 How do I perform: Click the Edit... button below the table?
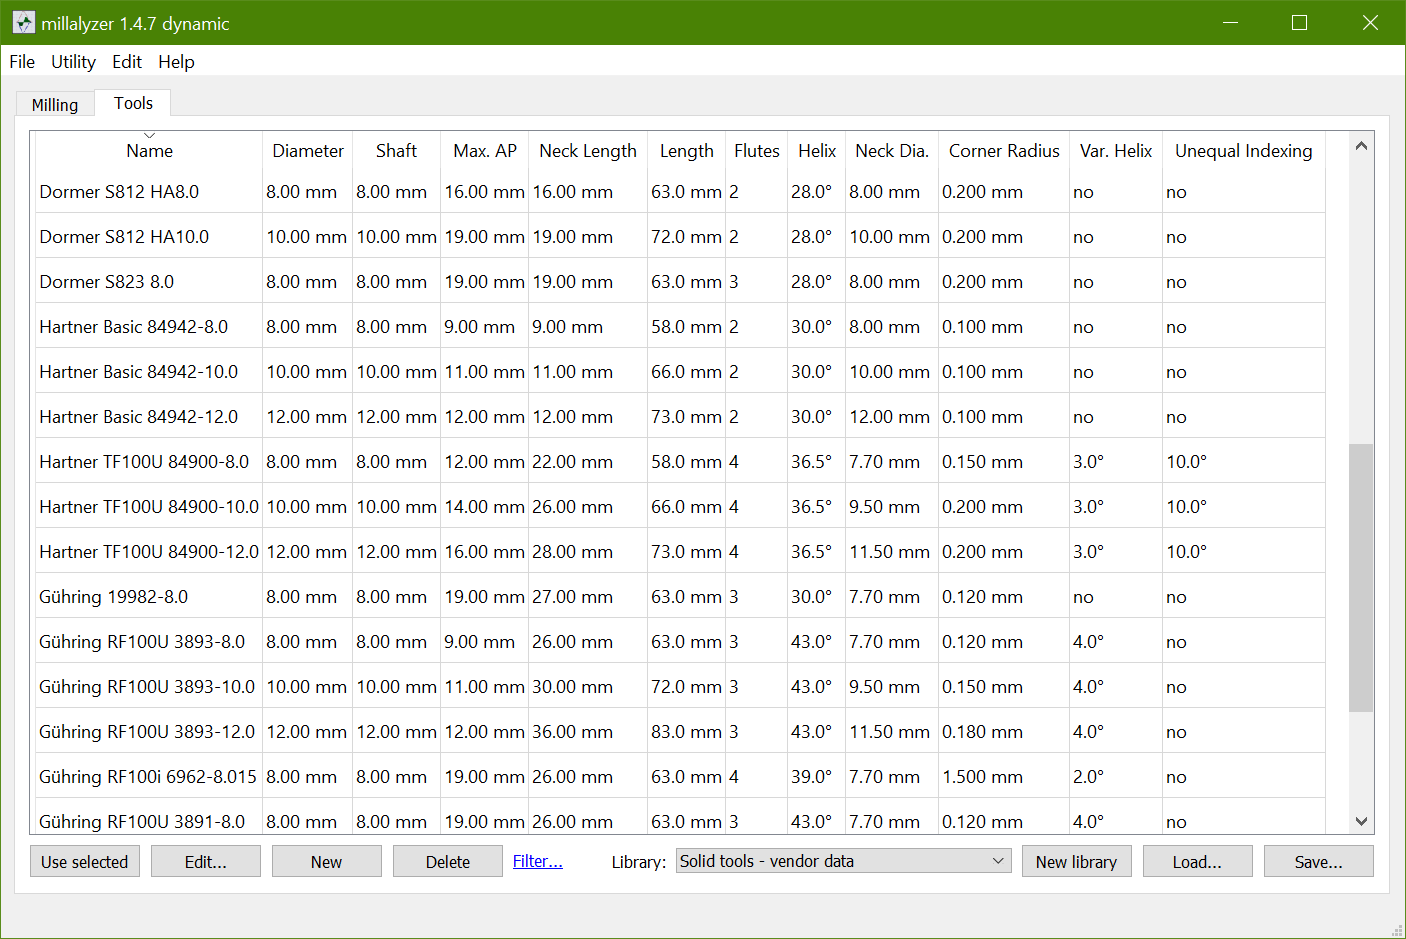pos(206,862)
